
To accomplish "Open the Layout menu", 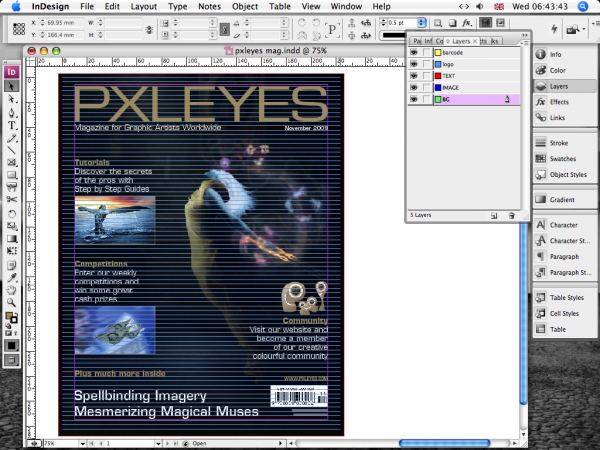I will click(143, 7).
